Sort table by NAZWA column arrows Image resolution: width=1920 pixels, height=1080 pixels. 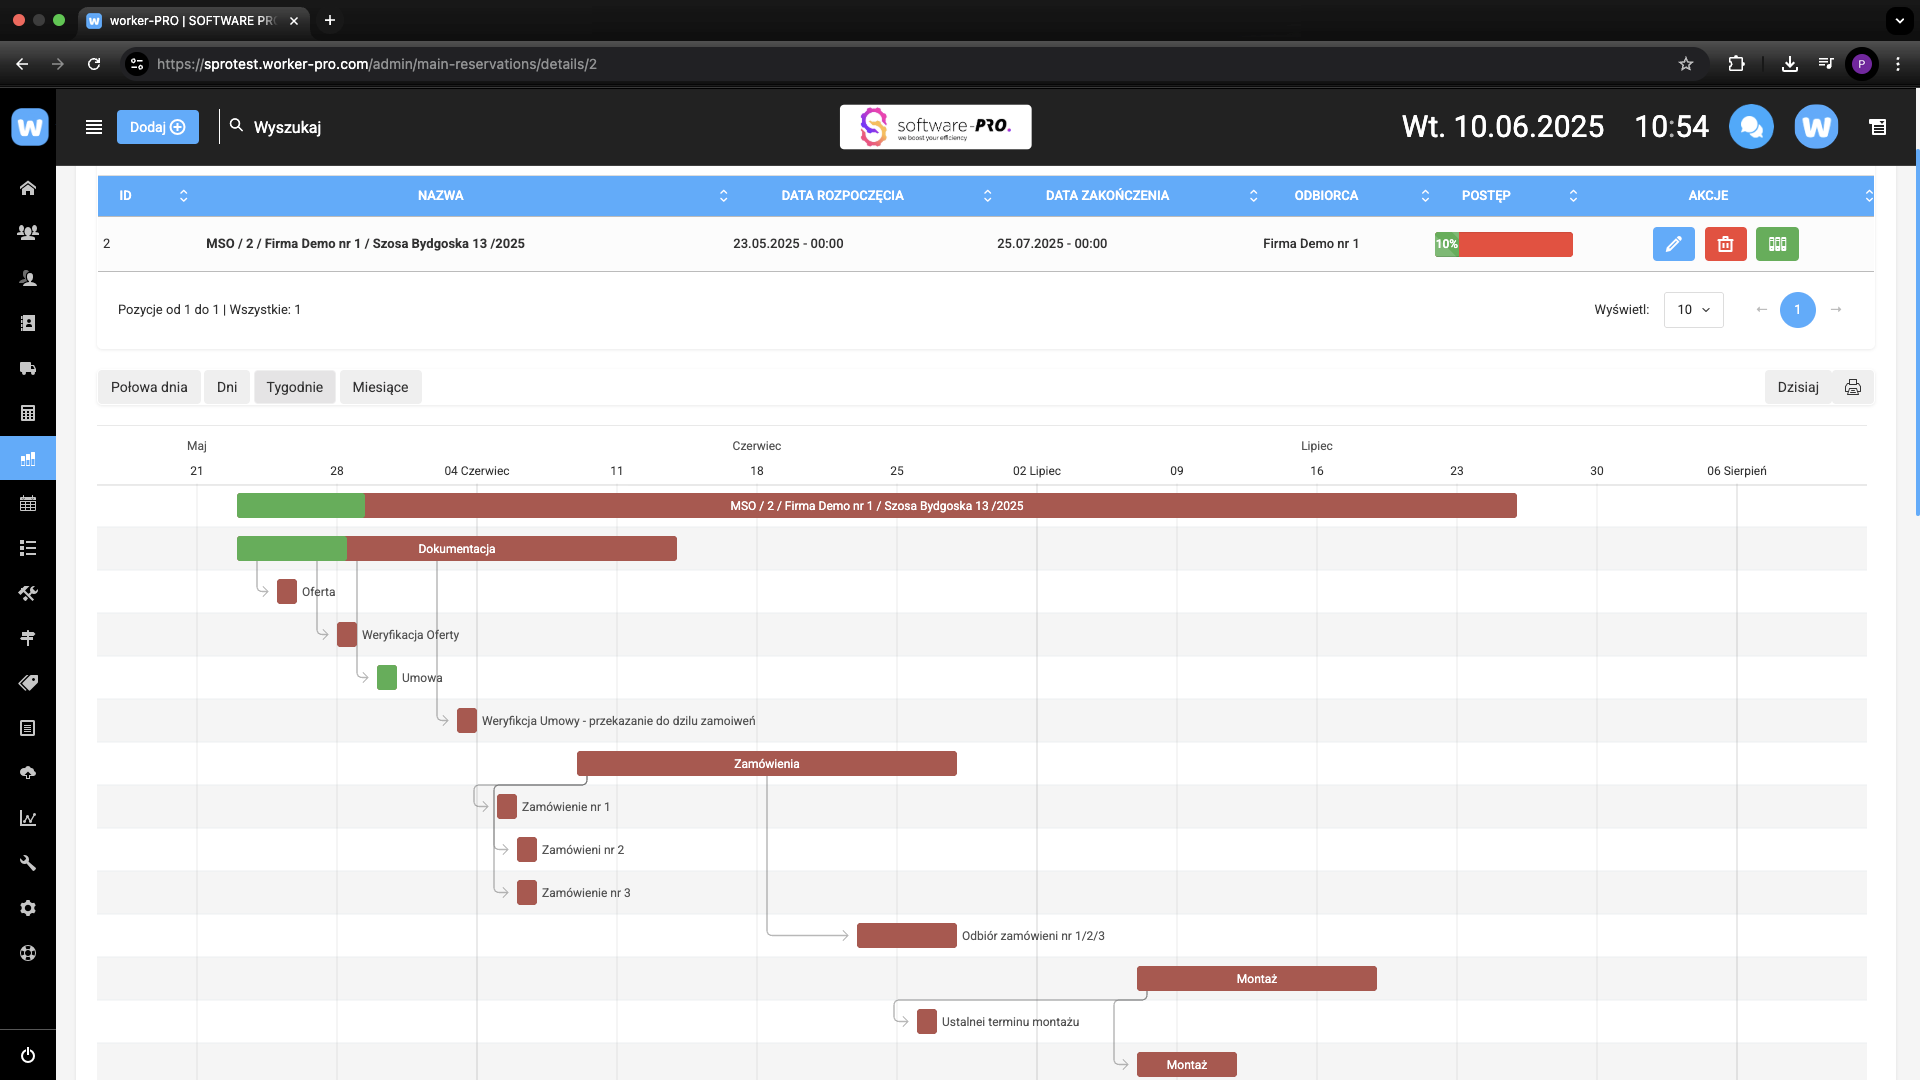pyautogui.click(x=723, y=196)
